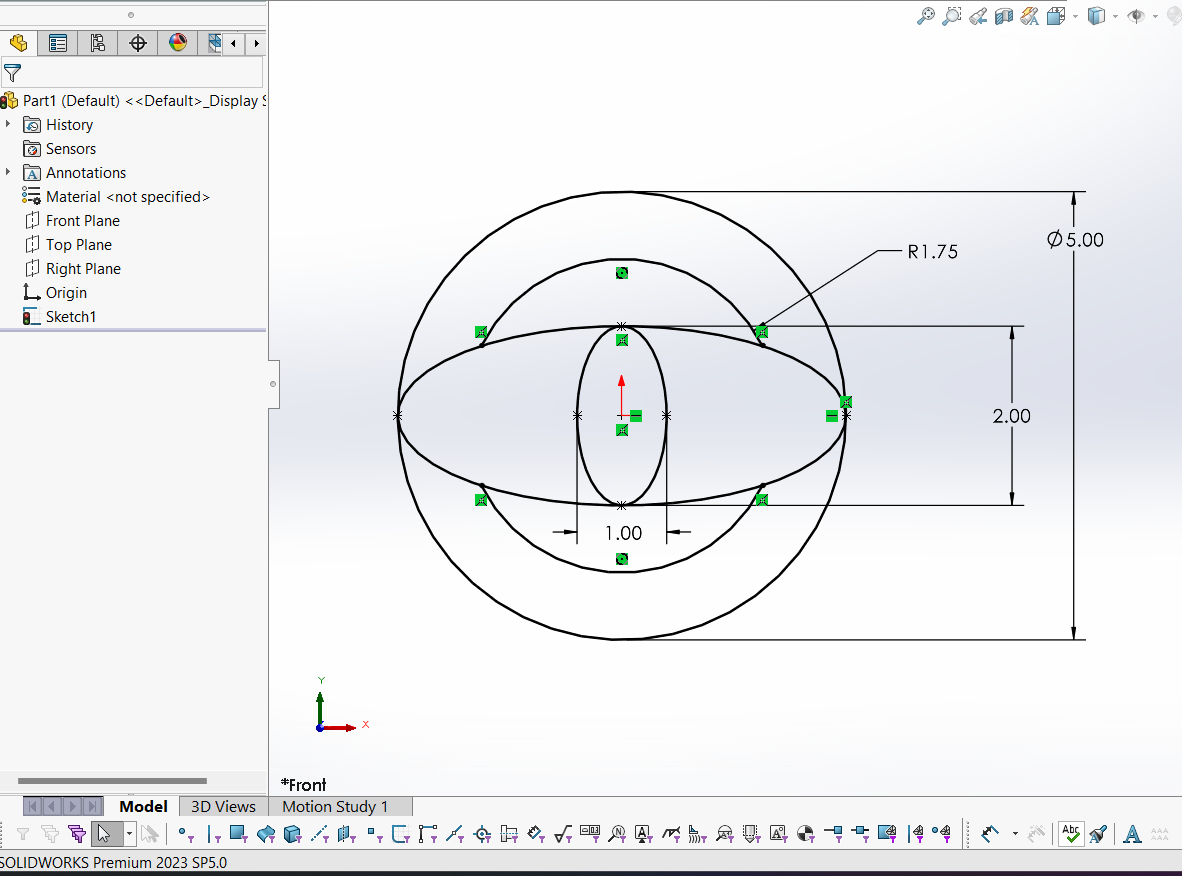Expand the History folder
This screenshot has width=1182, height=876.
(8, 124)
